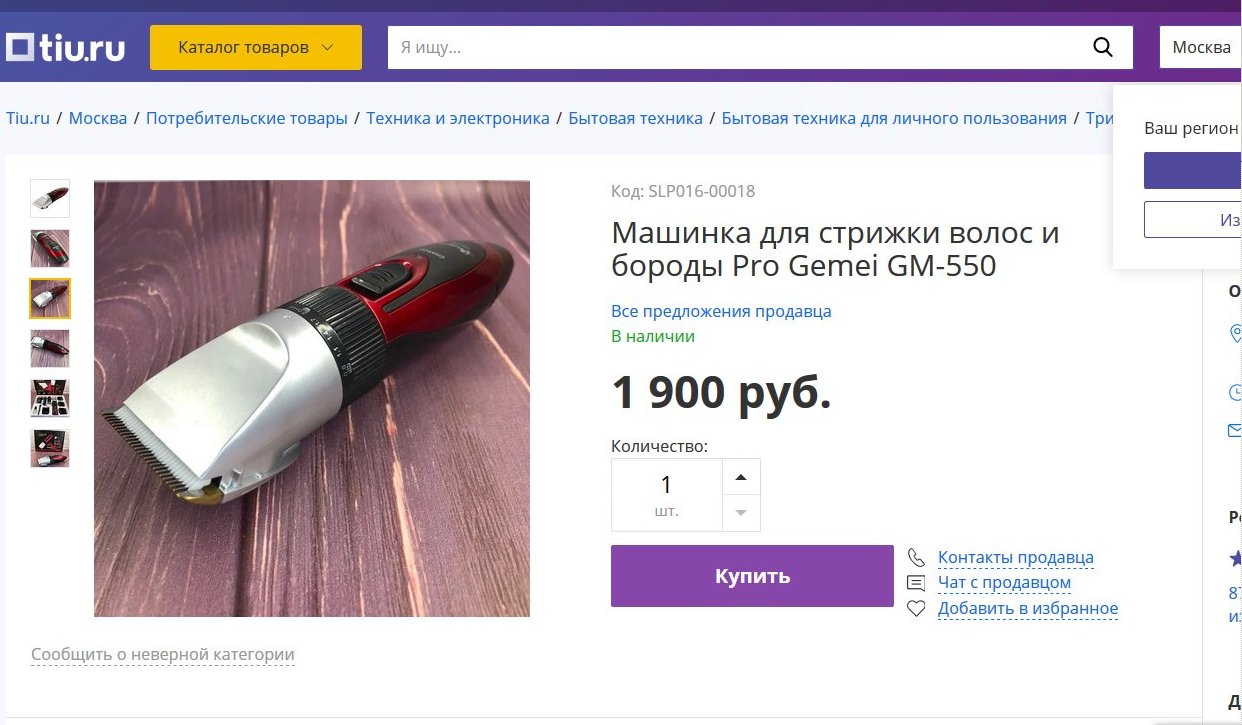Open the Москва region selector
This screenshot has height=725, width=1242.
click(1201, 47)
